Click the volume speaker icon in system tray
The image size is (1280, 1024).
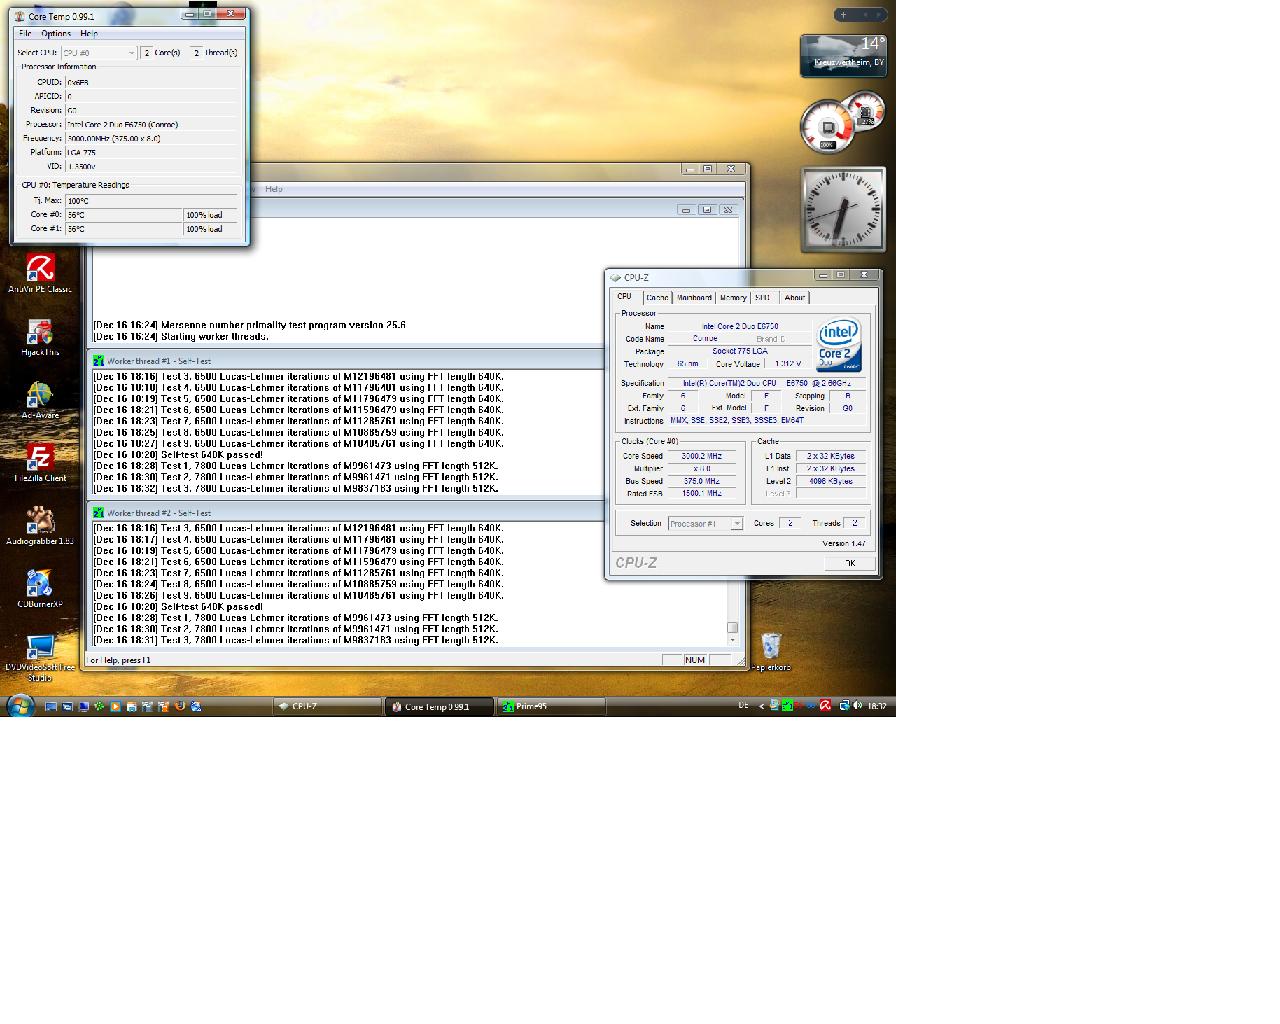pyautogui.click(x=857, y=705)
